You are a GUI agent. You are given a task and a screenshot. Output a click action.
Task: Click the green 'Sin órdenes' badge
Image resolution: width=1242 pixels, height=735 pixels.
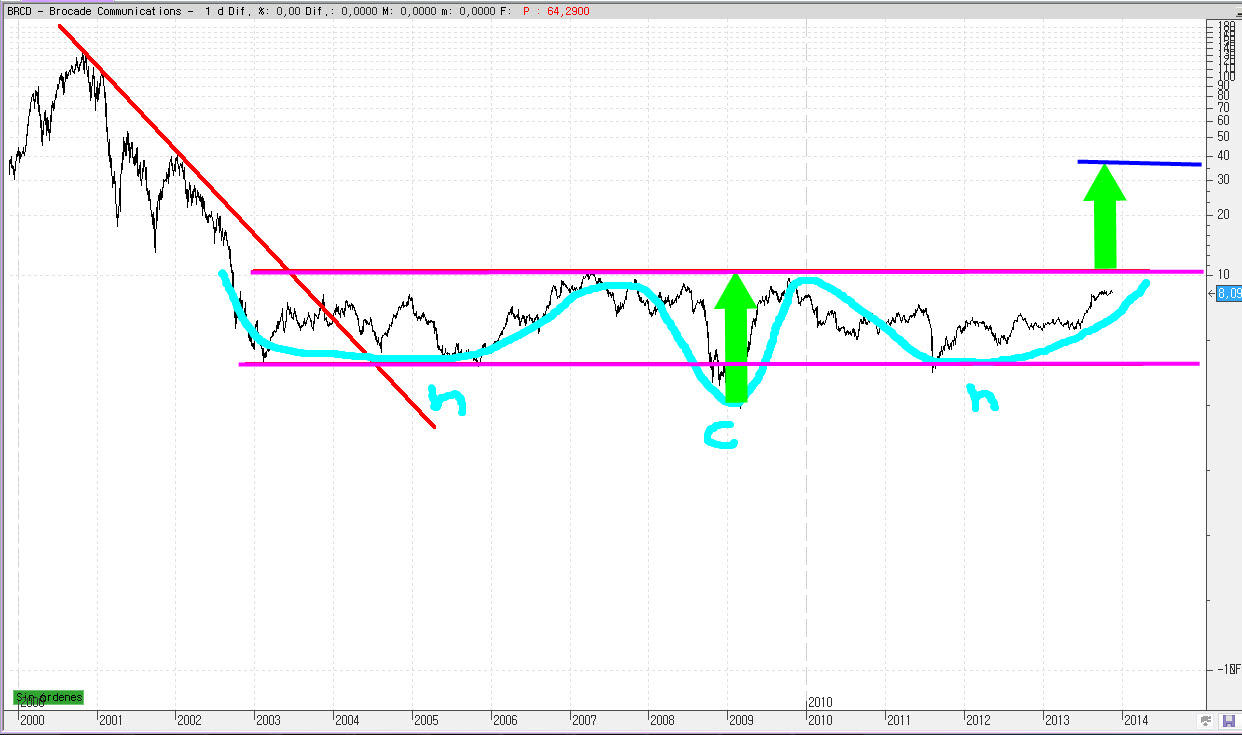point(48,697)
